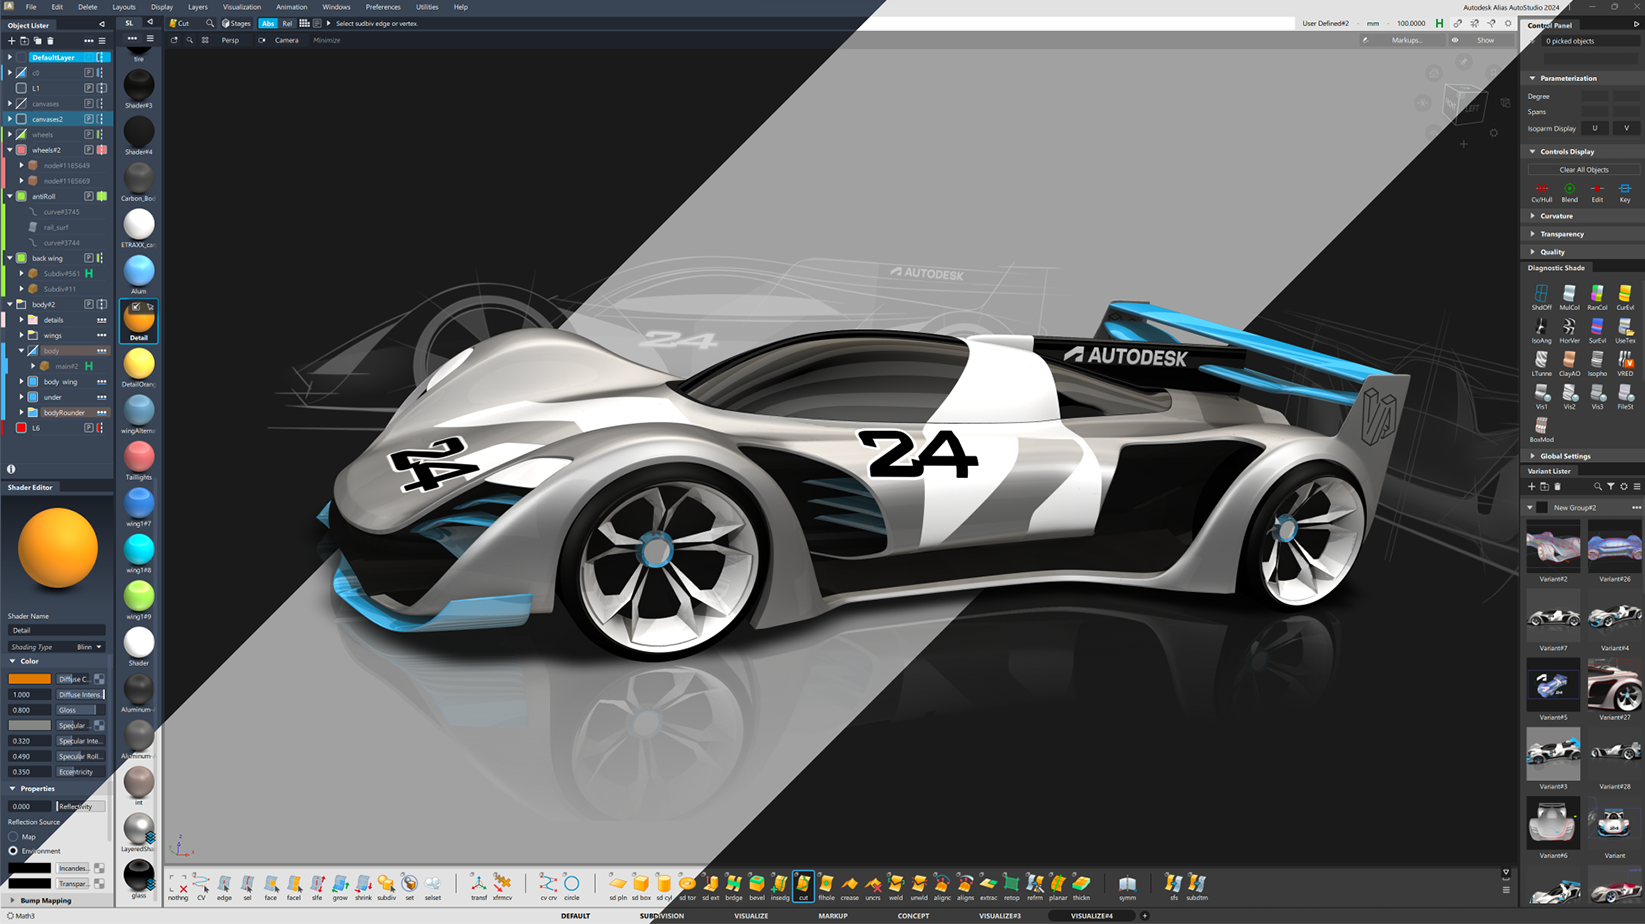
Task: Switch to the MARKUP workspace tab
Action: click(833, 916)
